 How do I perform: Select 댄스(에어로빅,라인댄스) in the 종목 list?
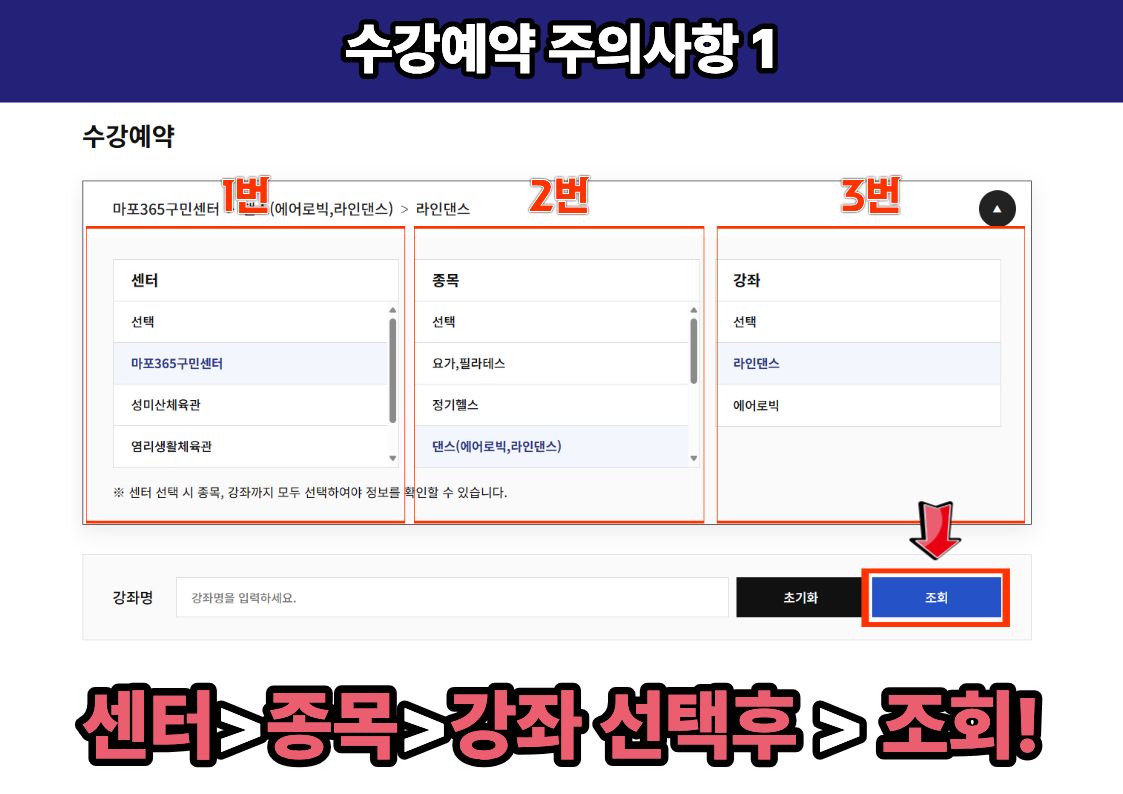point(552,447)
